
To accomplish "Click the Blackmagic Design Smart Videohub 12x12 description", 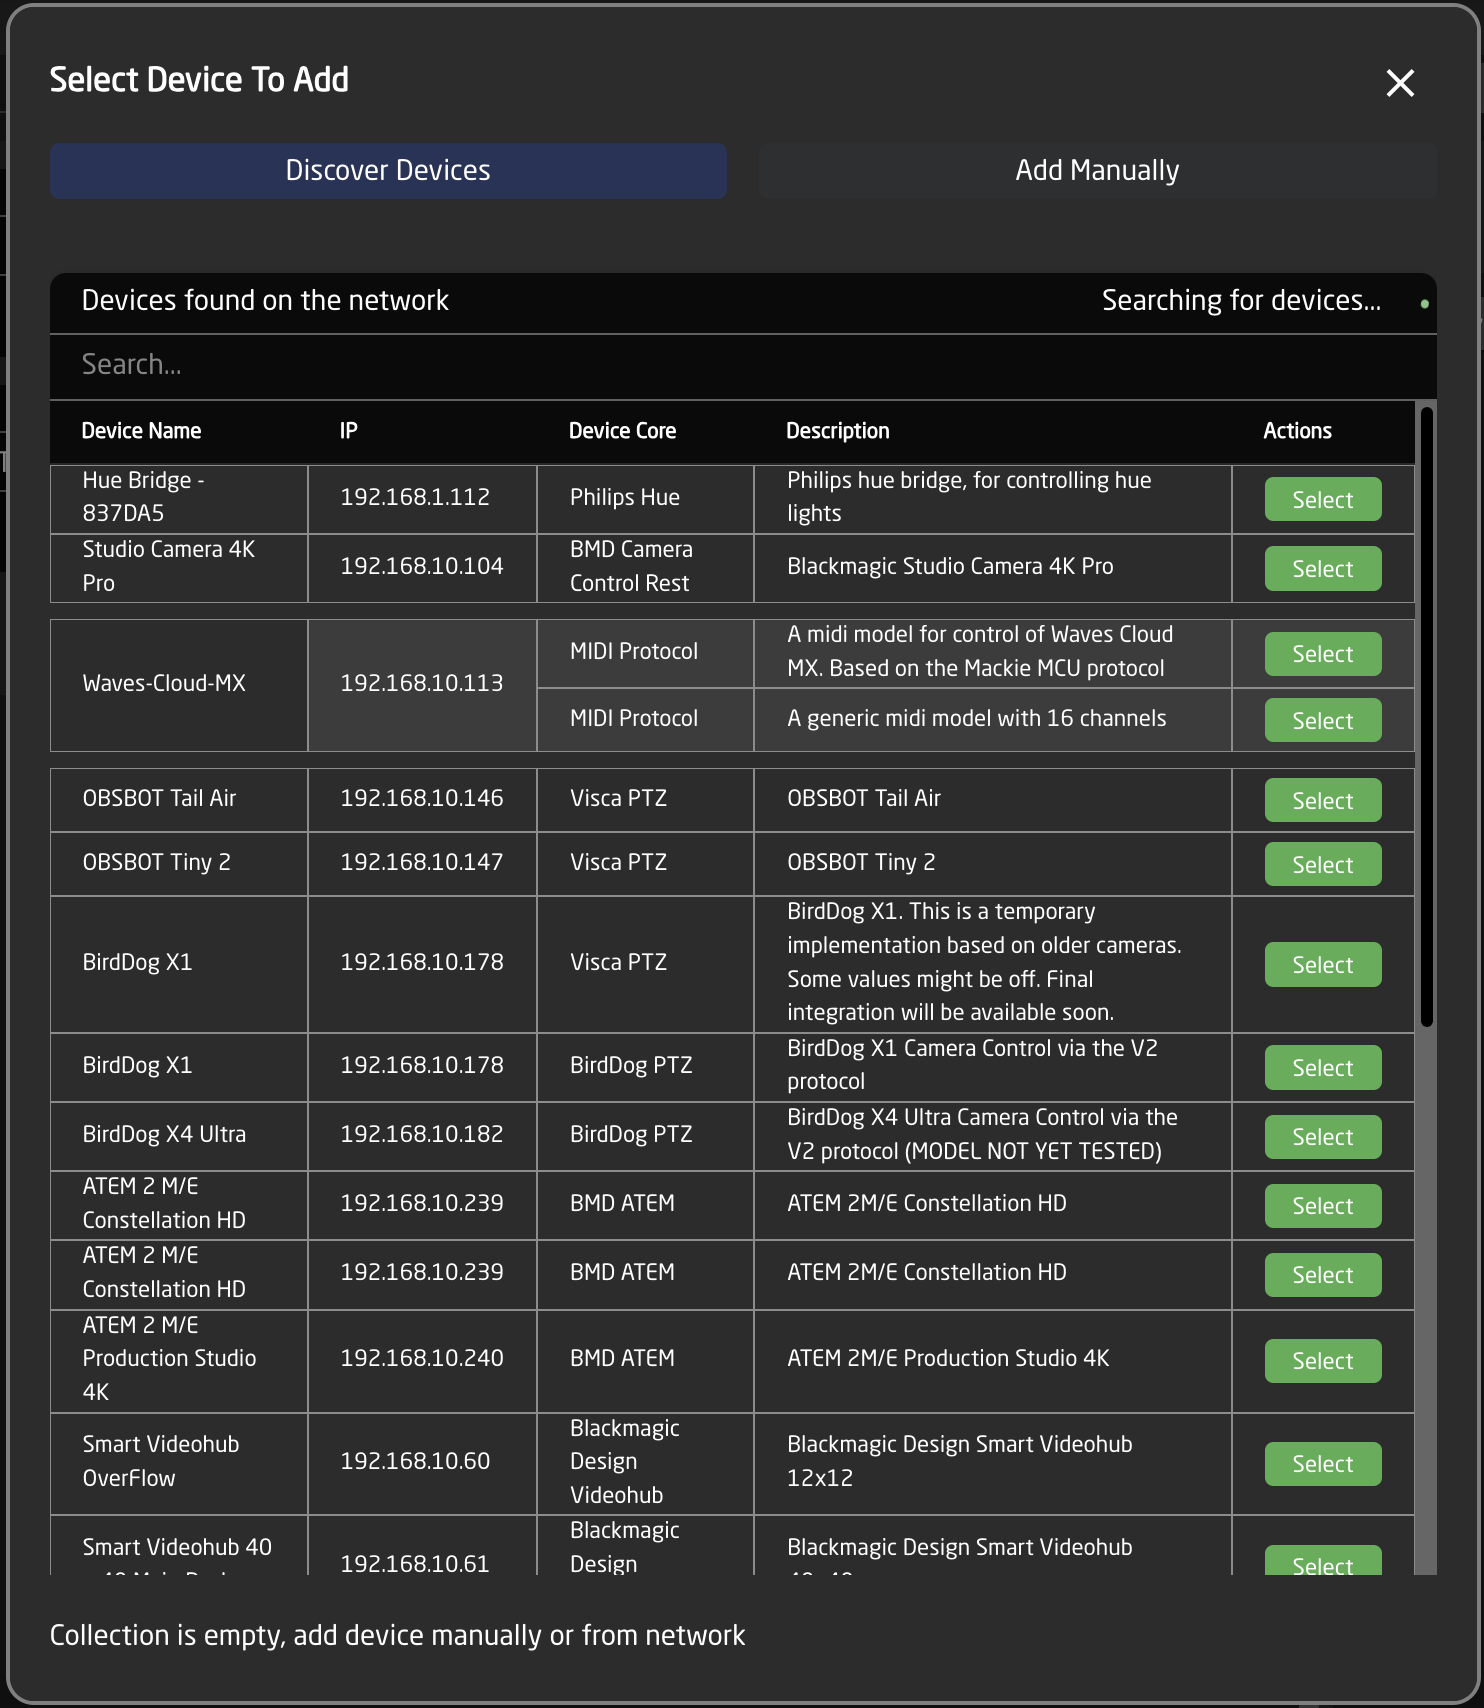I will 960,1461.
